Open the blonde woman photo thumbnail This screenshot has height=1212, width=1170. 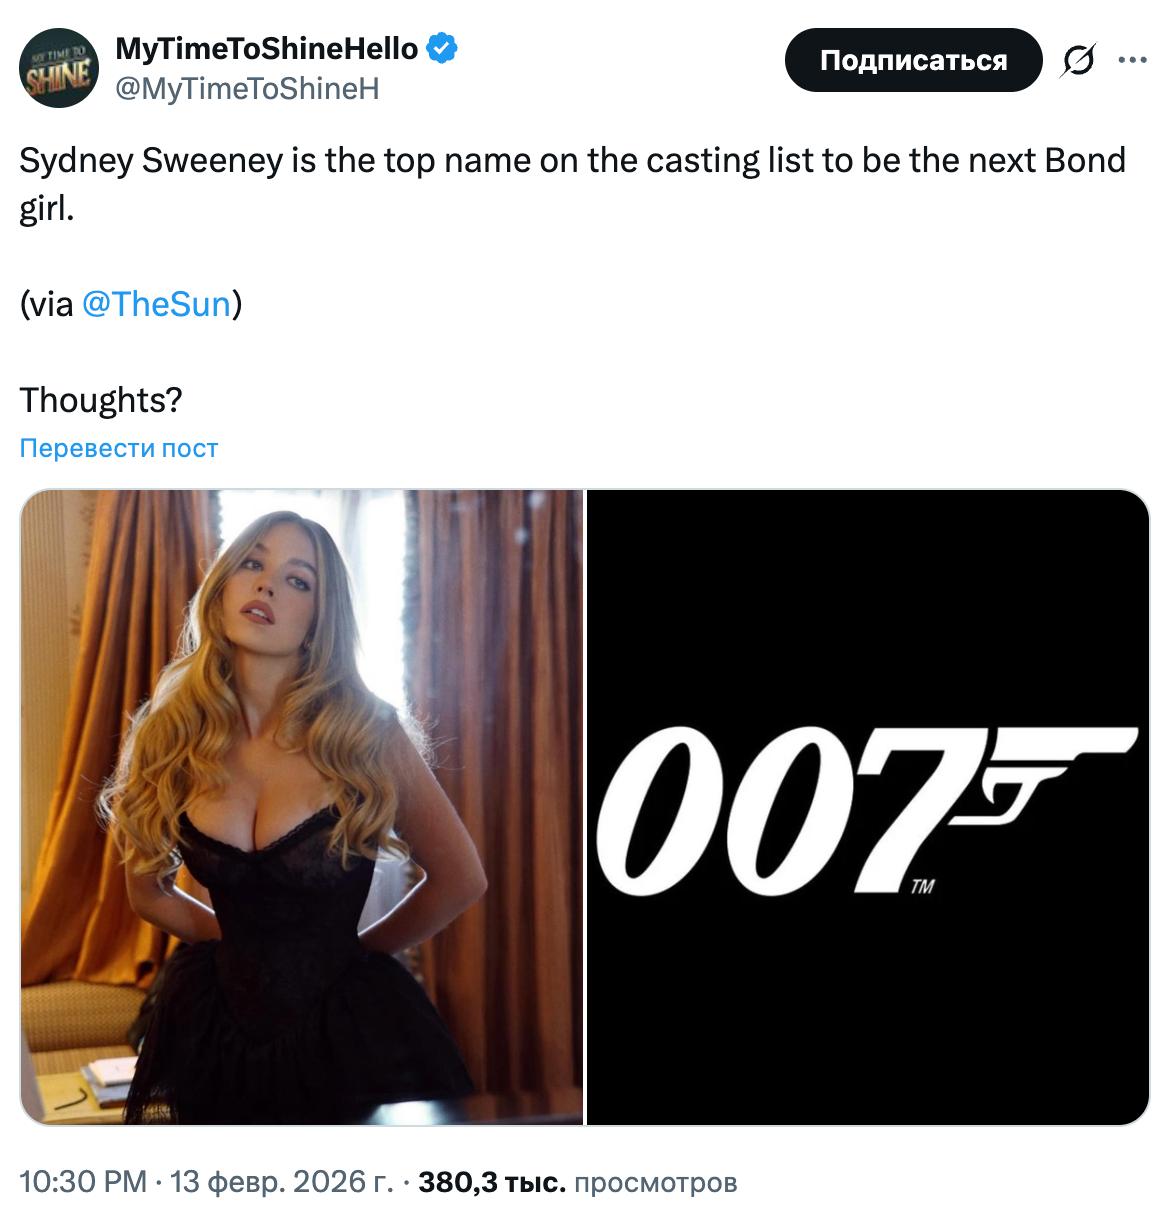pyautogui.click(x=301, y=807)
